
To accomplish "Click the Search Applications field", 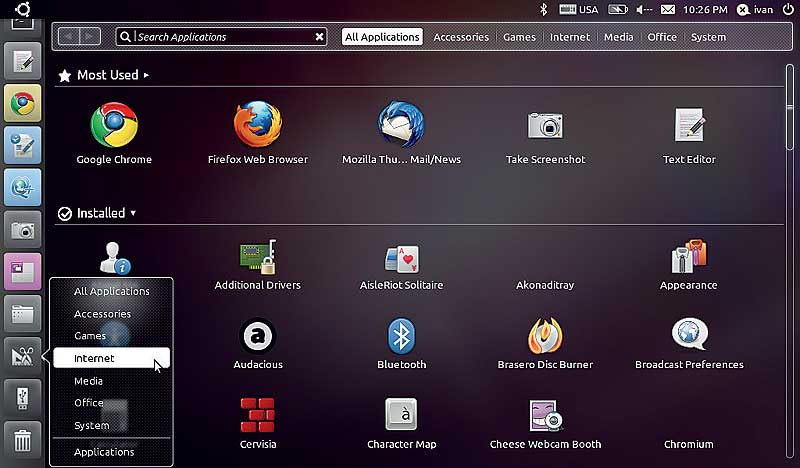I will coord(220,37).
